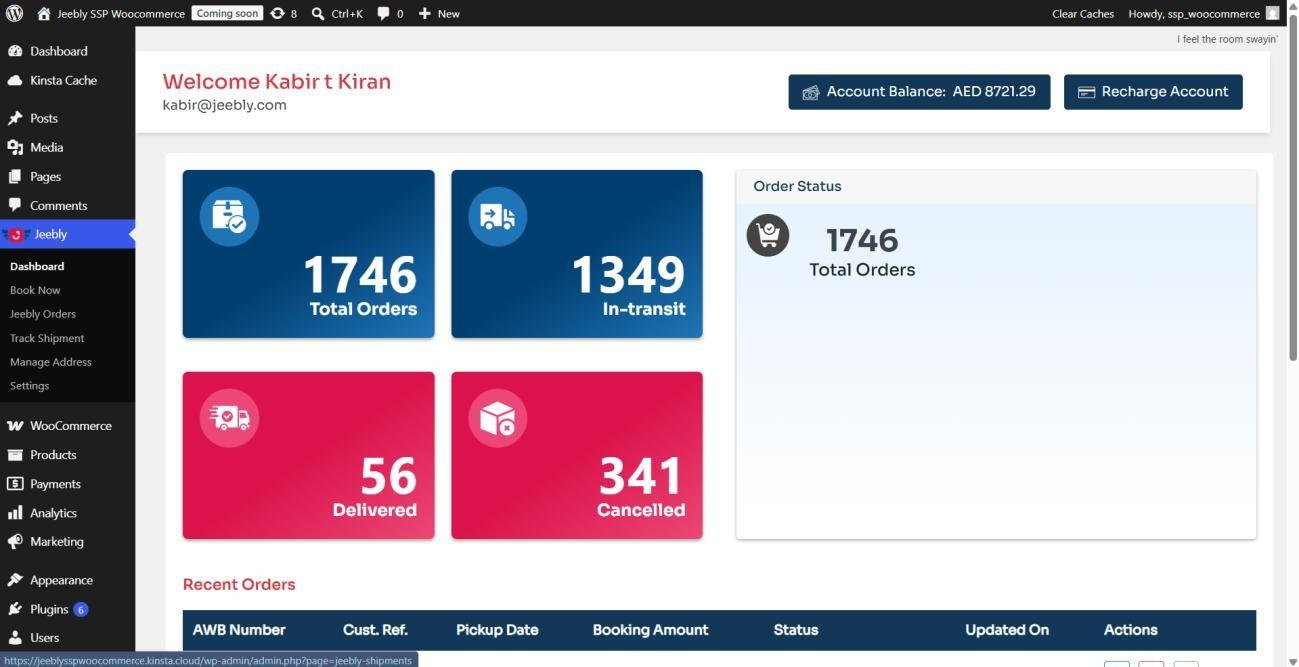Click the WordPress logo icon
Viewport: 1299px width, 667px height.
[14, 13]
